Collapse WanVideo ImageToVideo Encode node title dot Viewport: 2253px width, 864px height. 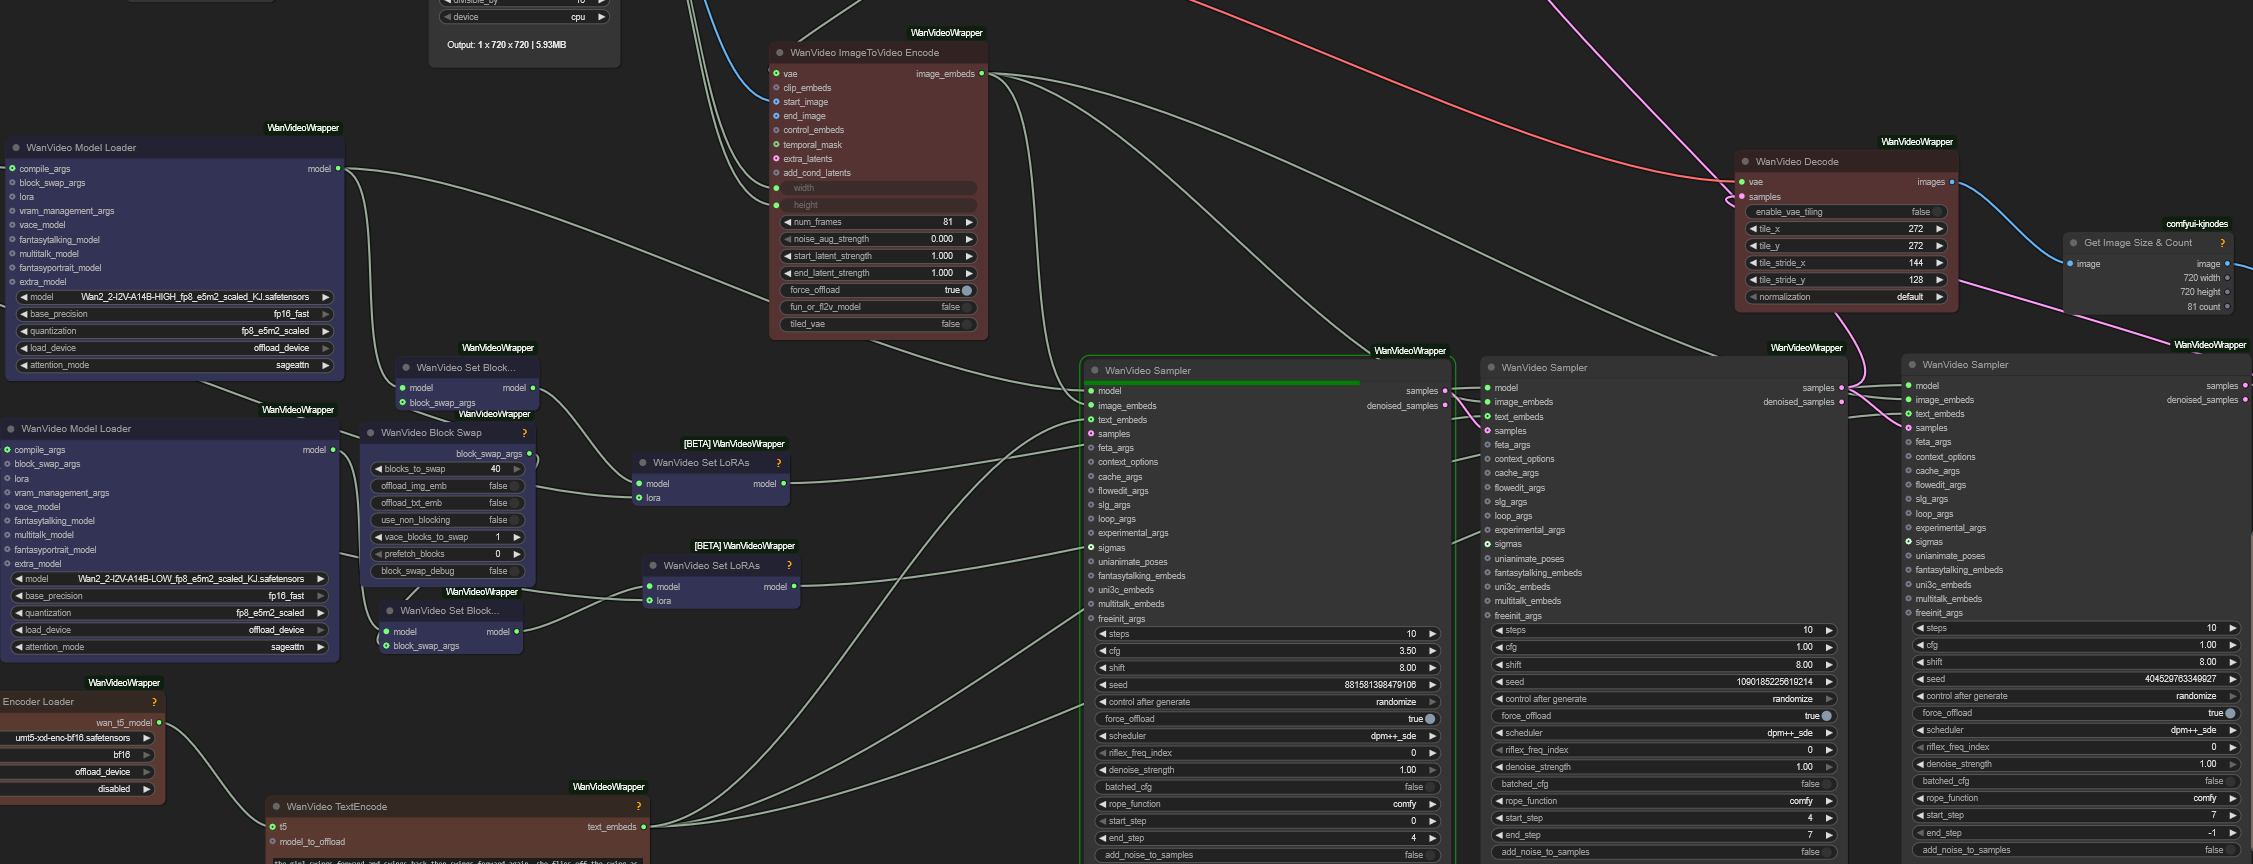coord(780,53)
